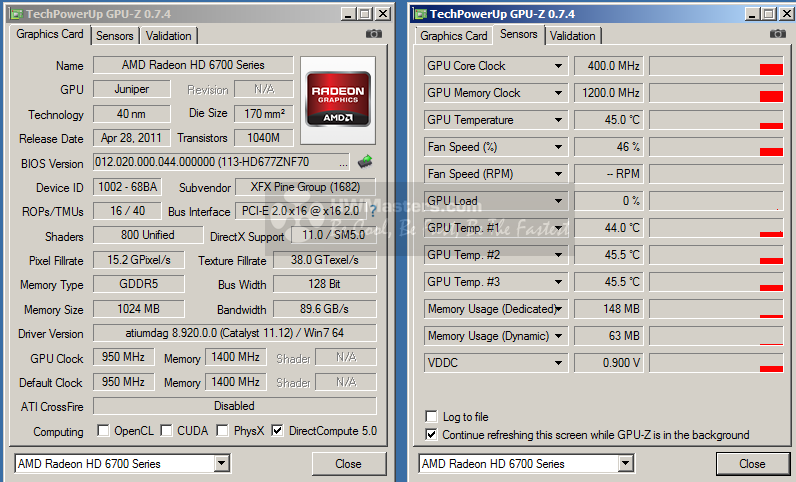
Task: Open the Validation tab in Sensors window
Action: click(573, 35)
